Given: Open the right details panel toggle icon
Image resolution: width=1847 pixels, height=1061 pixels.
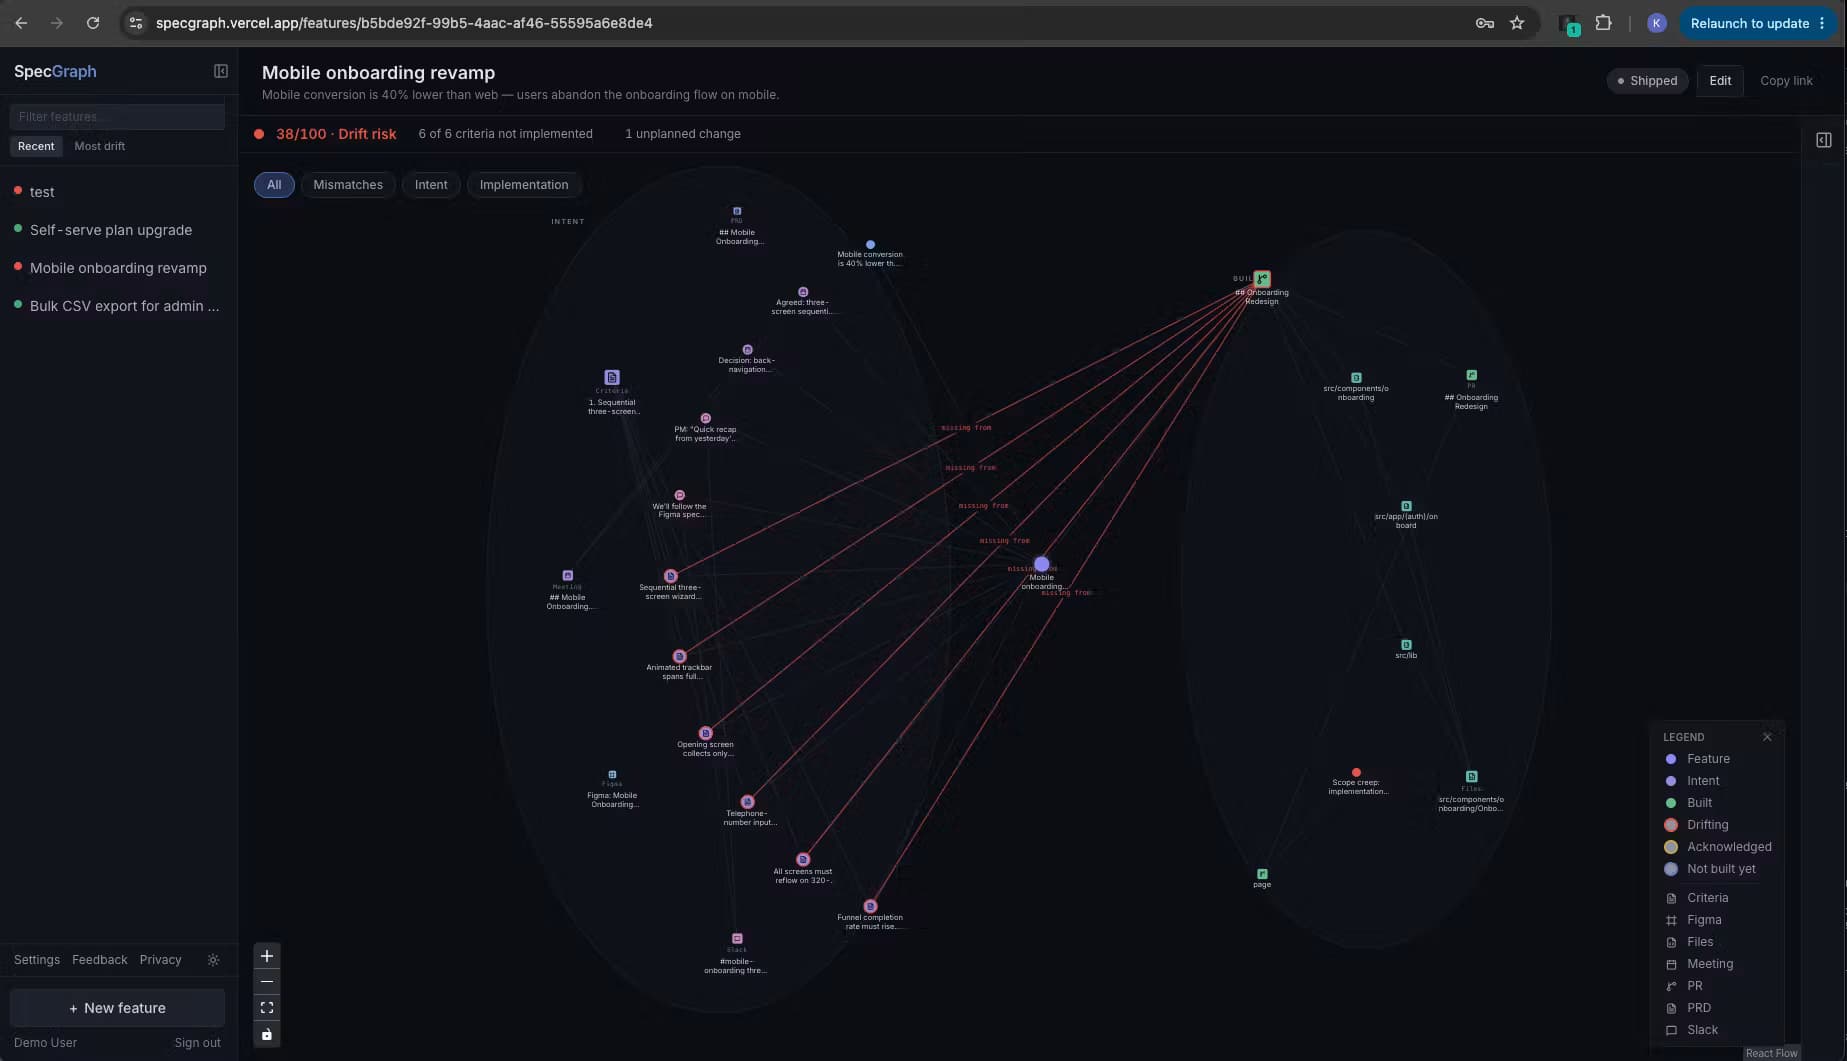Looking at the screenshot, I should click(x=1824, y=140).
